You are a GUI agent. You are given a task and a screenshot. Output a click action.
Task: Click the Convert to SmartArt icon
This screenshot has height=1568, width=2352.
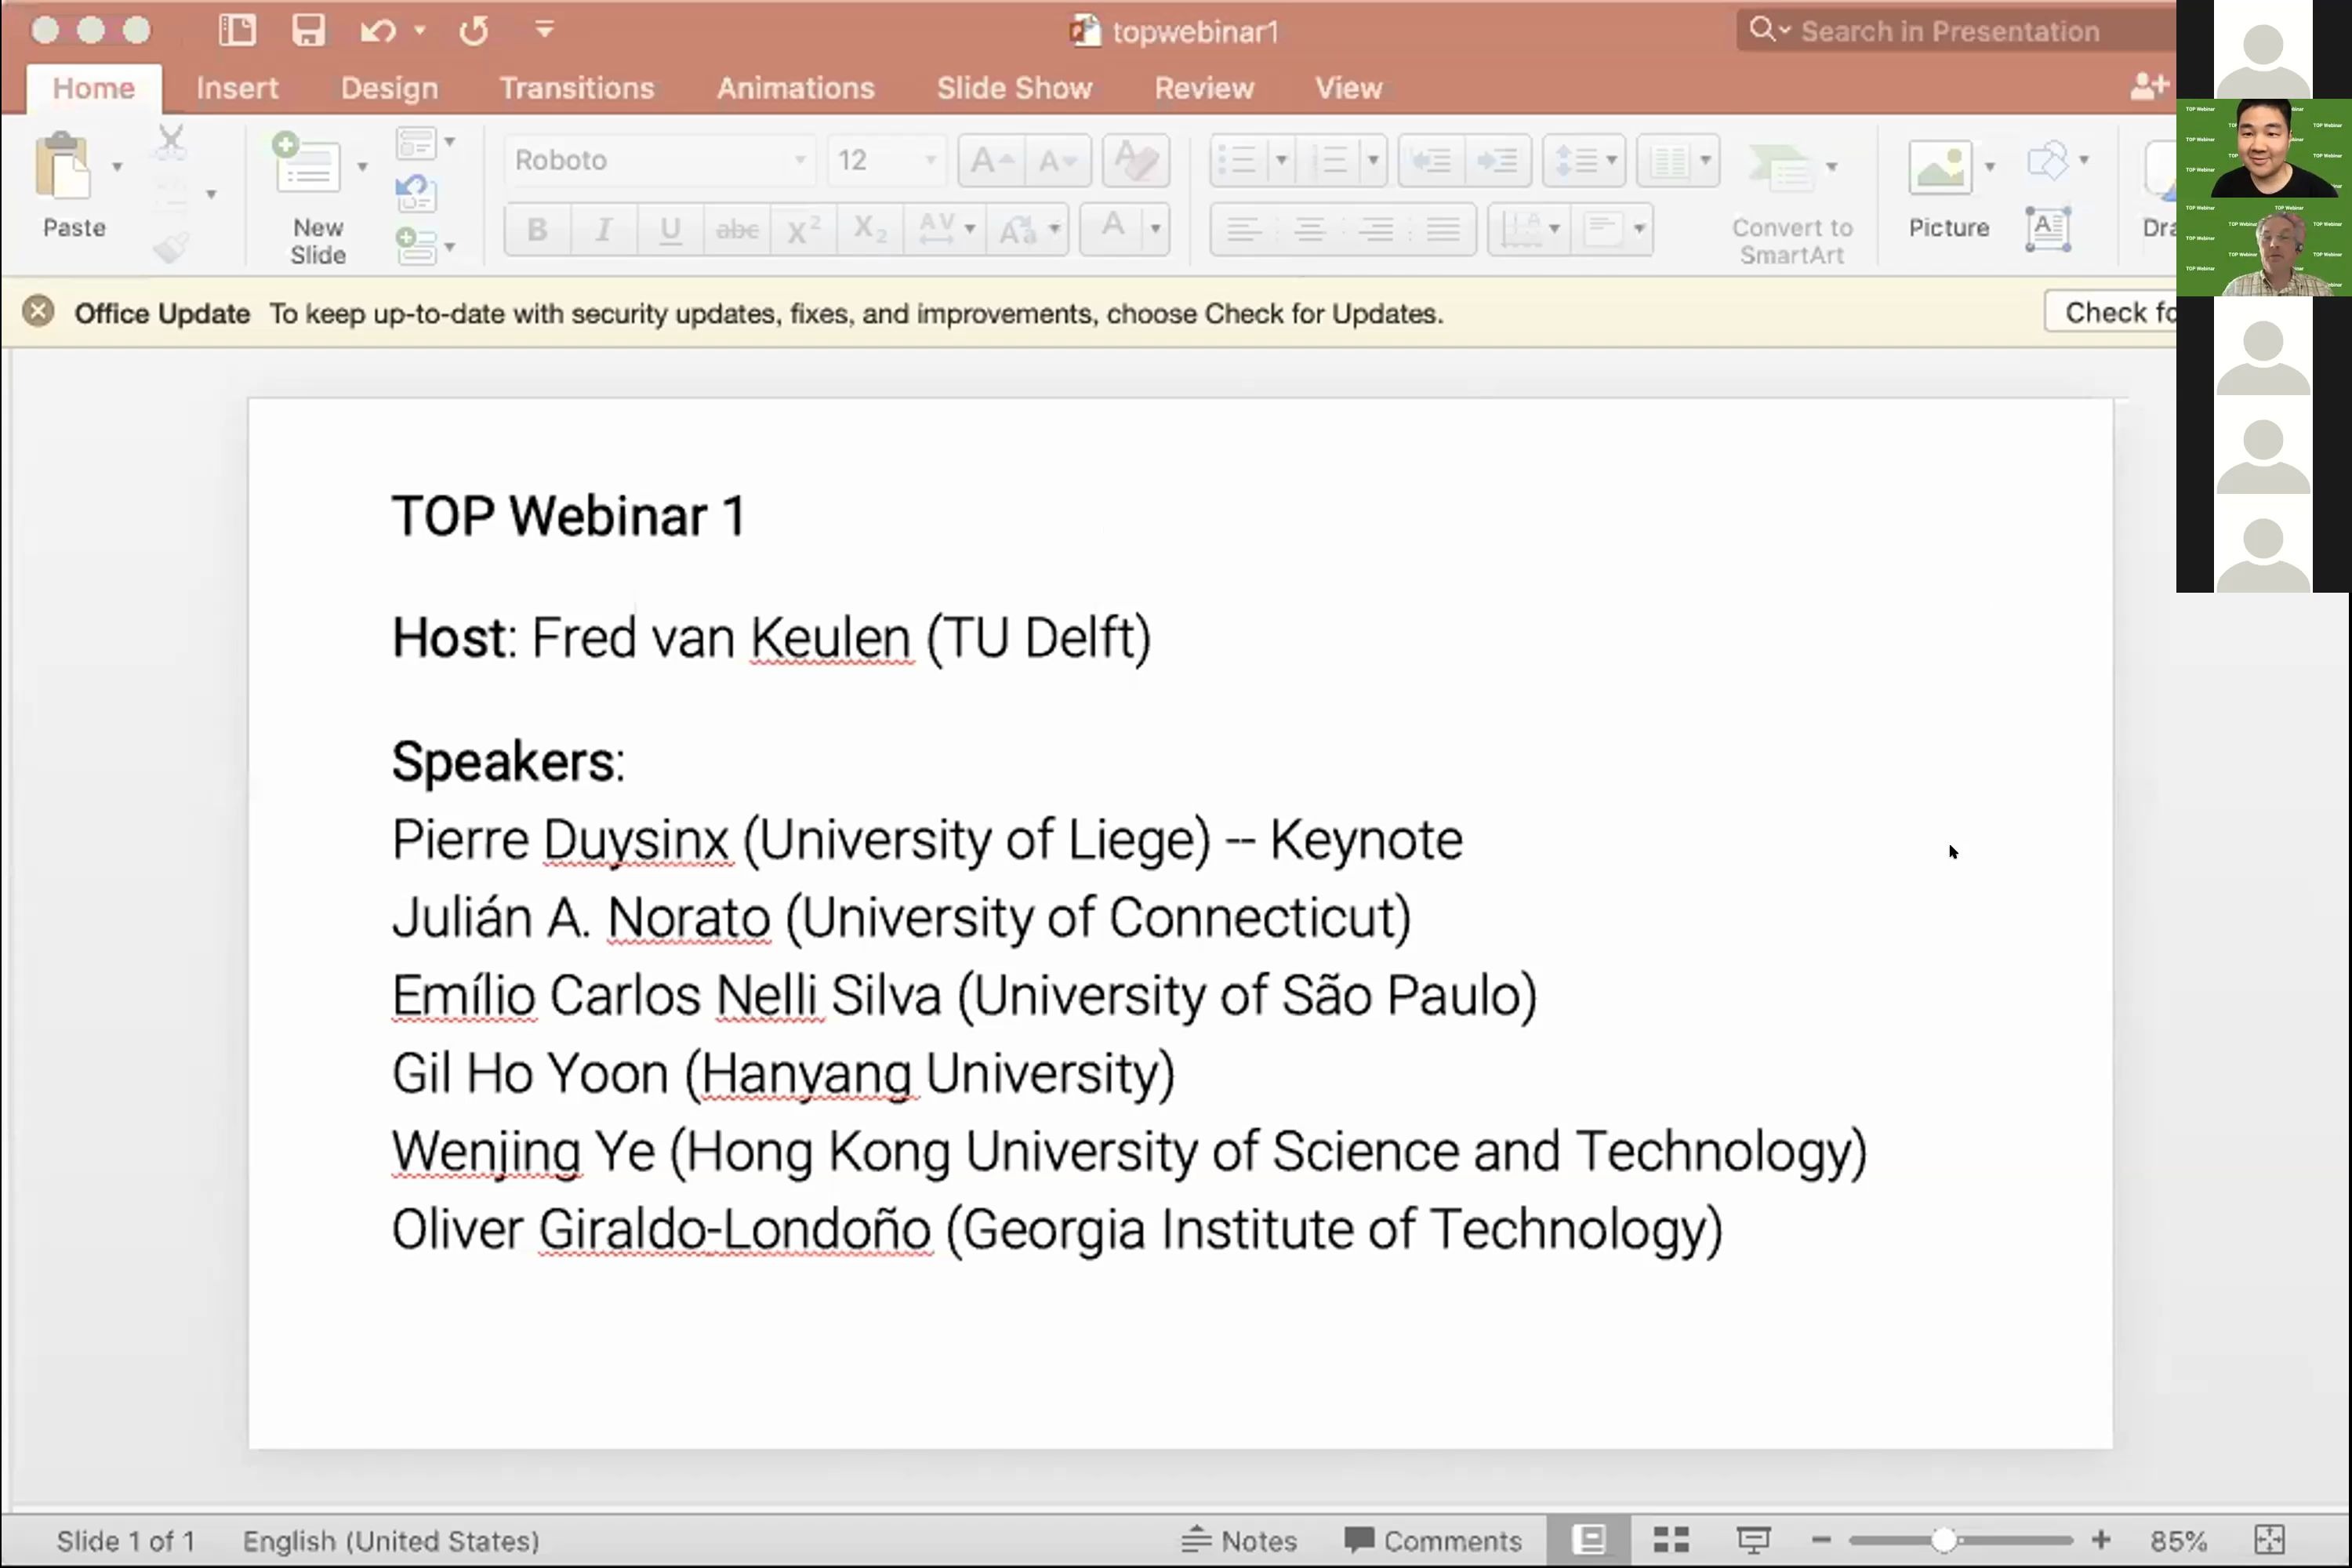(1781, 168)
